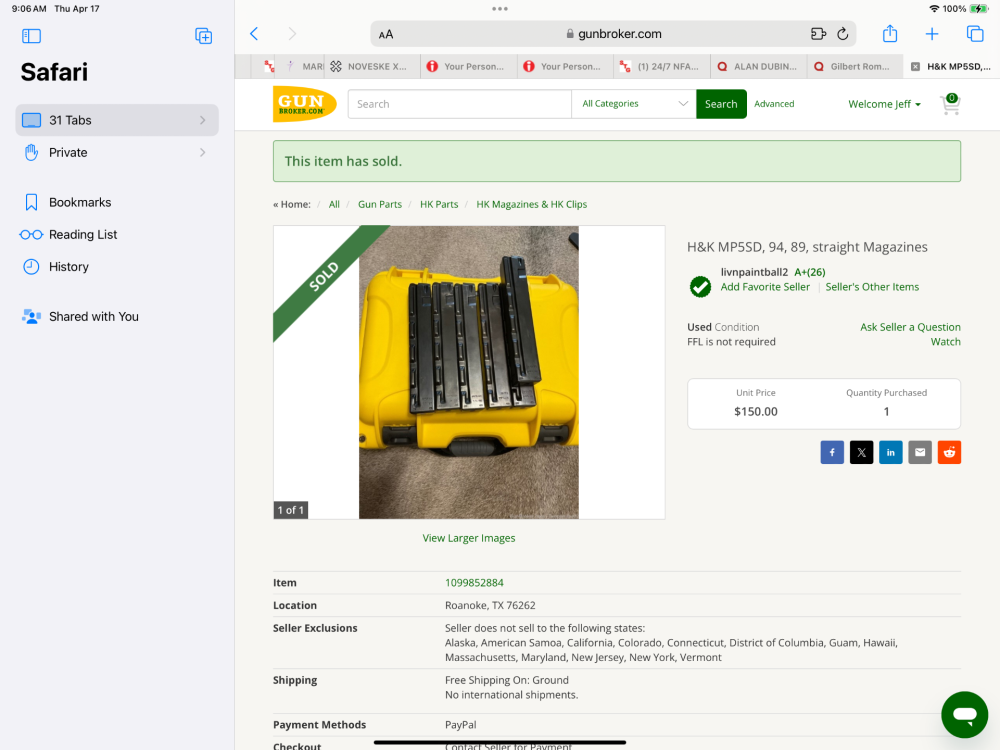Share listing on Facebook
Screen dimensions: 1000x750
(832, 452)
